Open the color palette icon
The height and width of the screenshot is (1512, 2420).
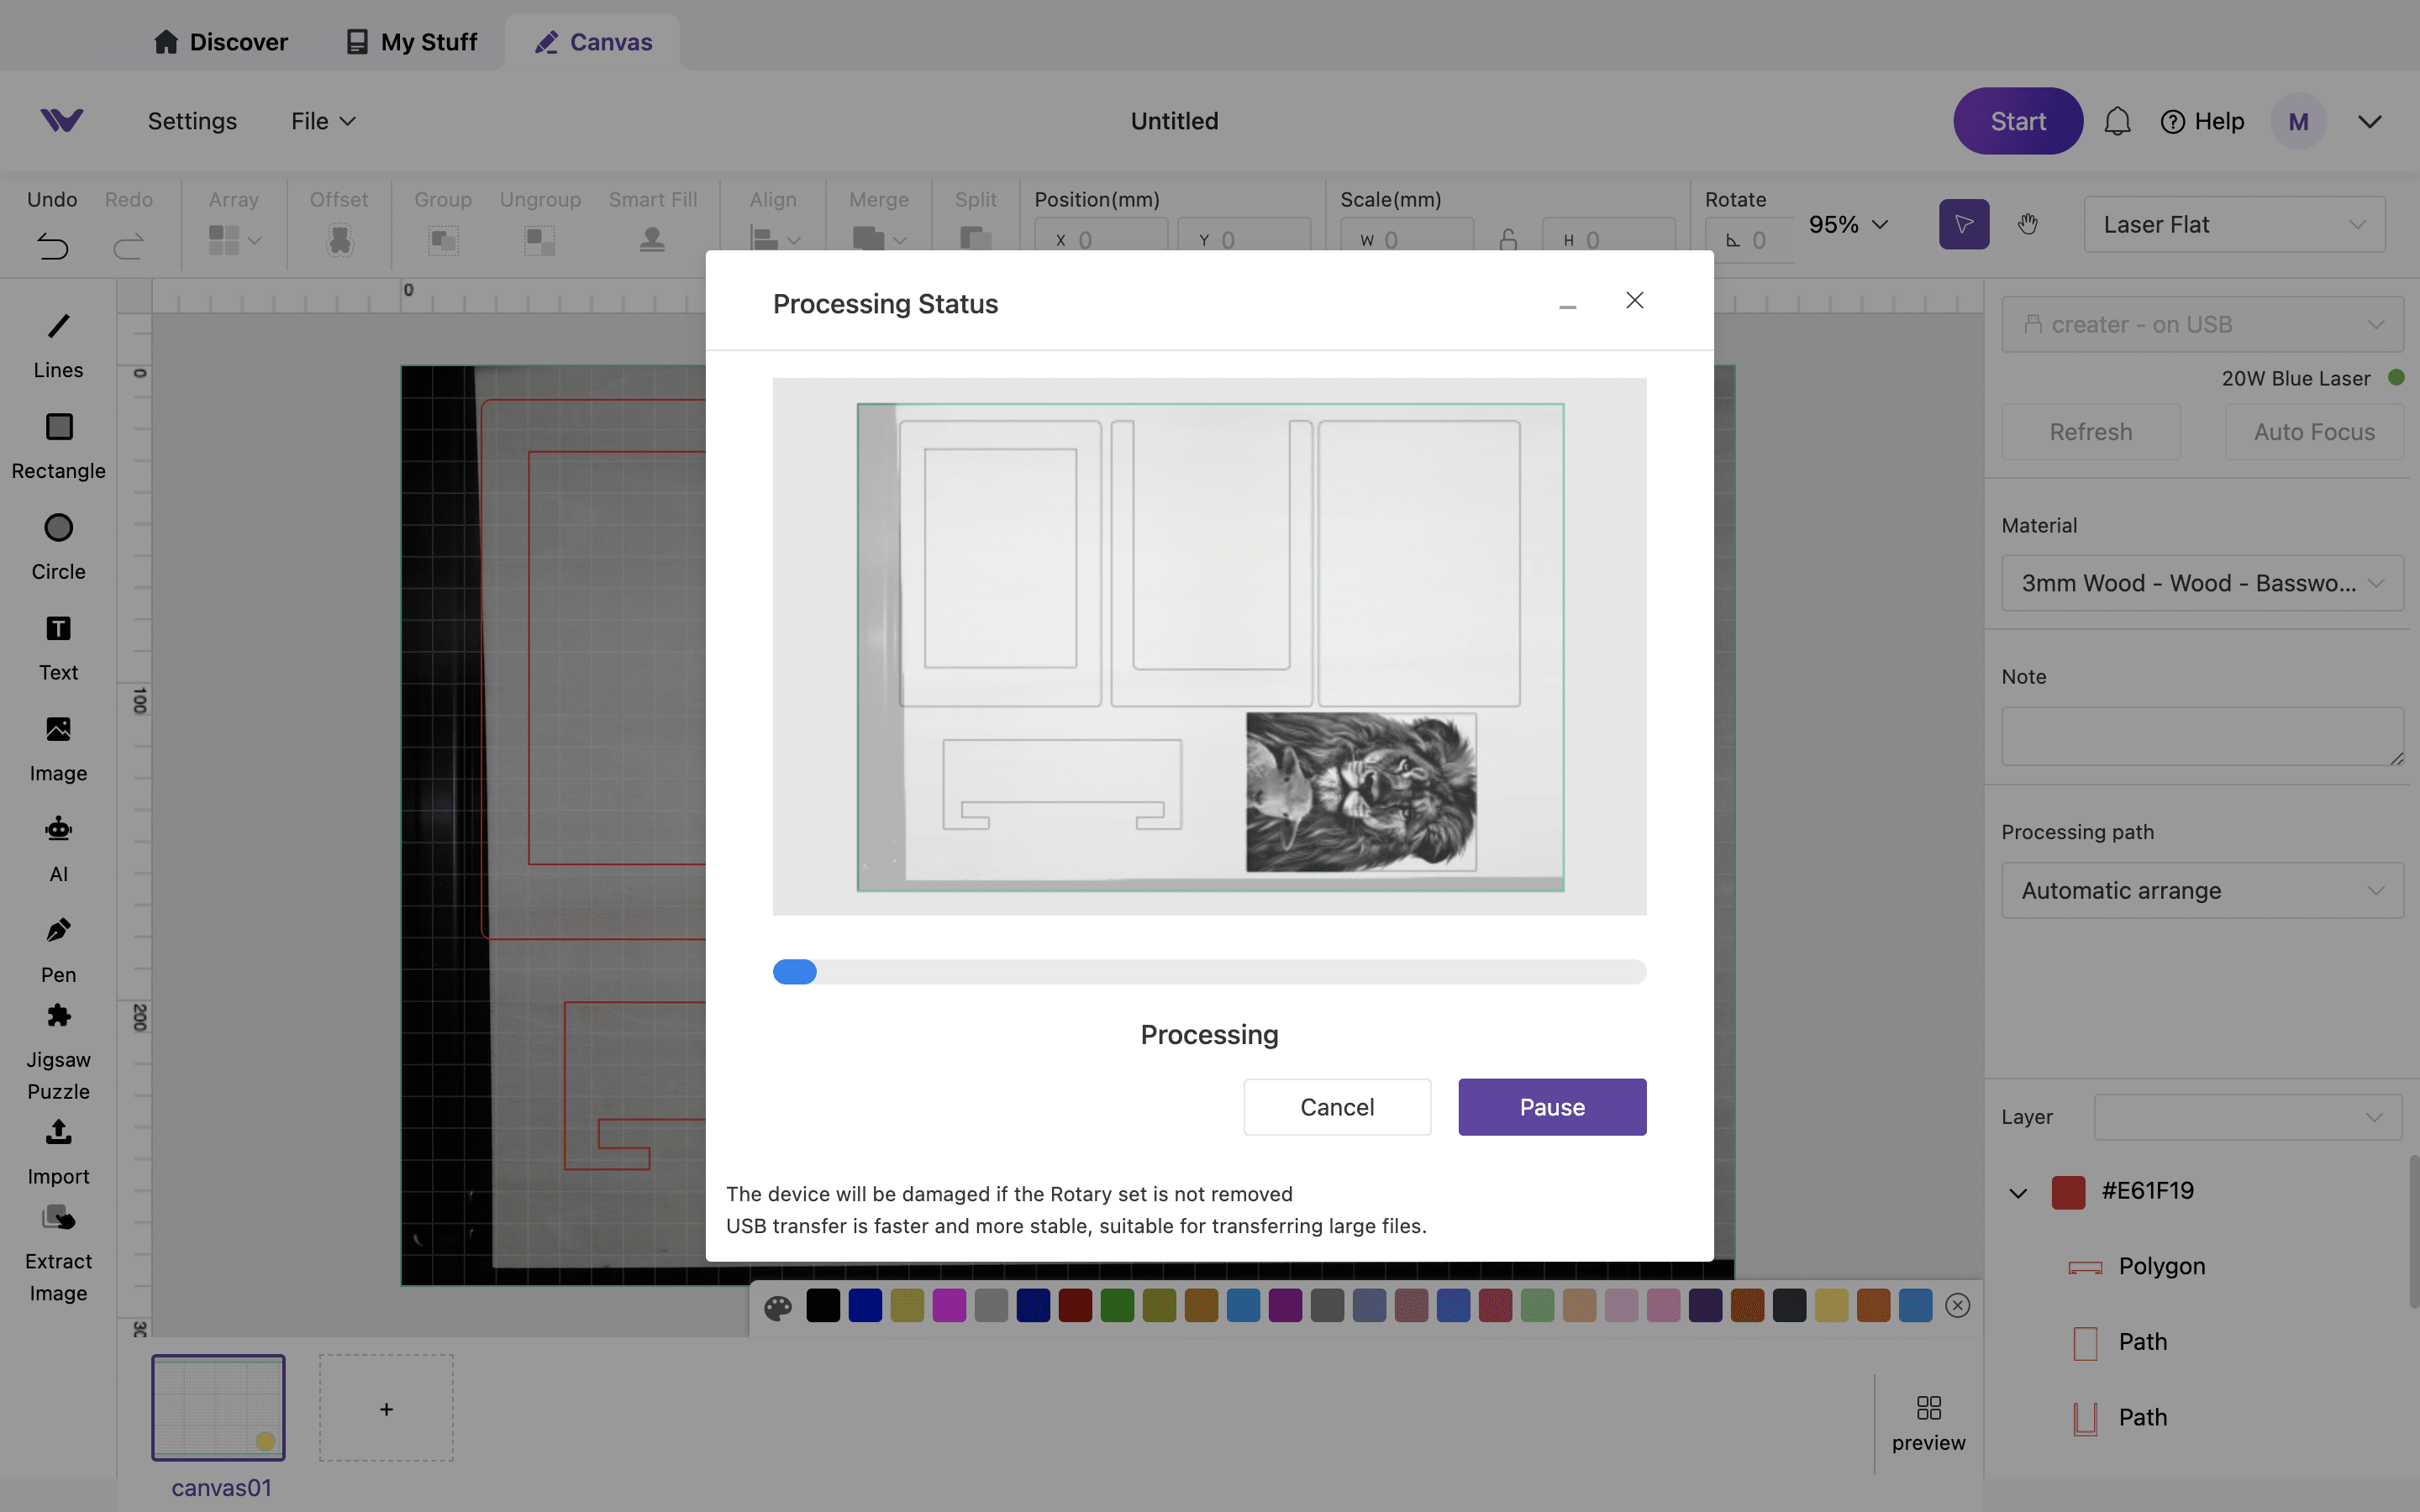(x=778, y=1306)
